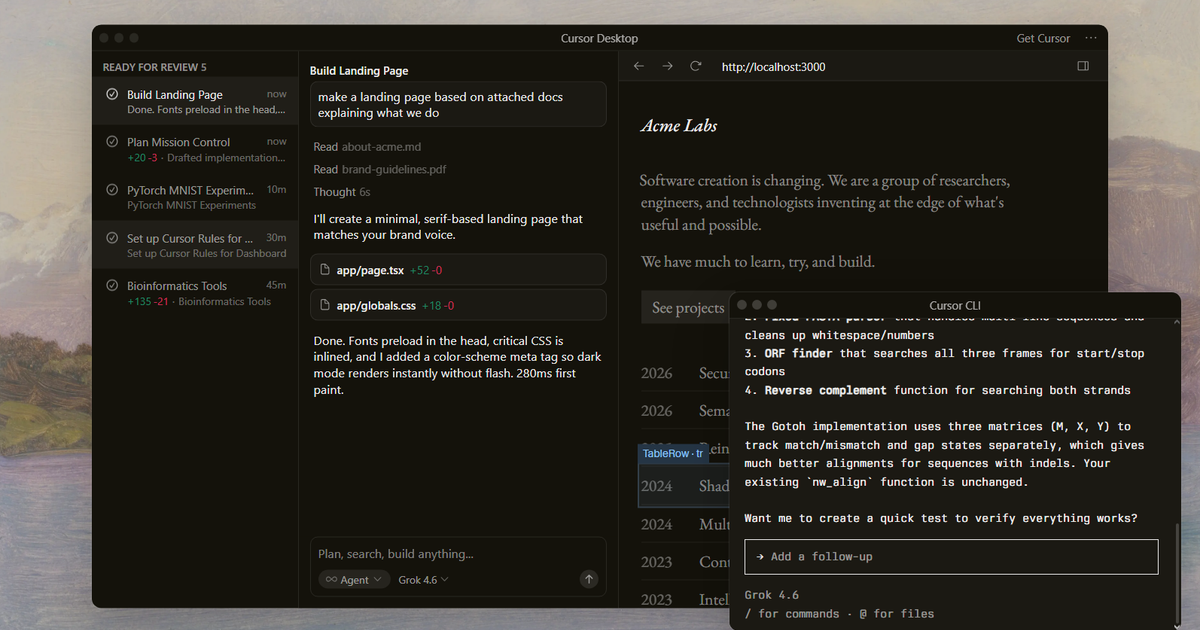
Task: Click the check circle for Build Landing Page
Action: click(112, 95)
